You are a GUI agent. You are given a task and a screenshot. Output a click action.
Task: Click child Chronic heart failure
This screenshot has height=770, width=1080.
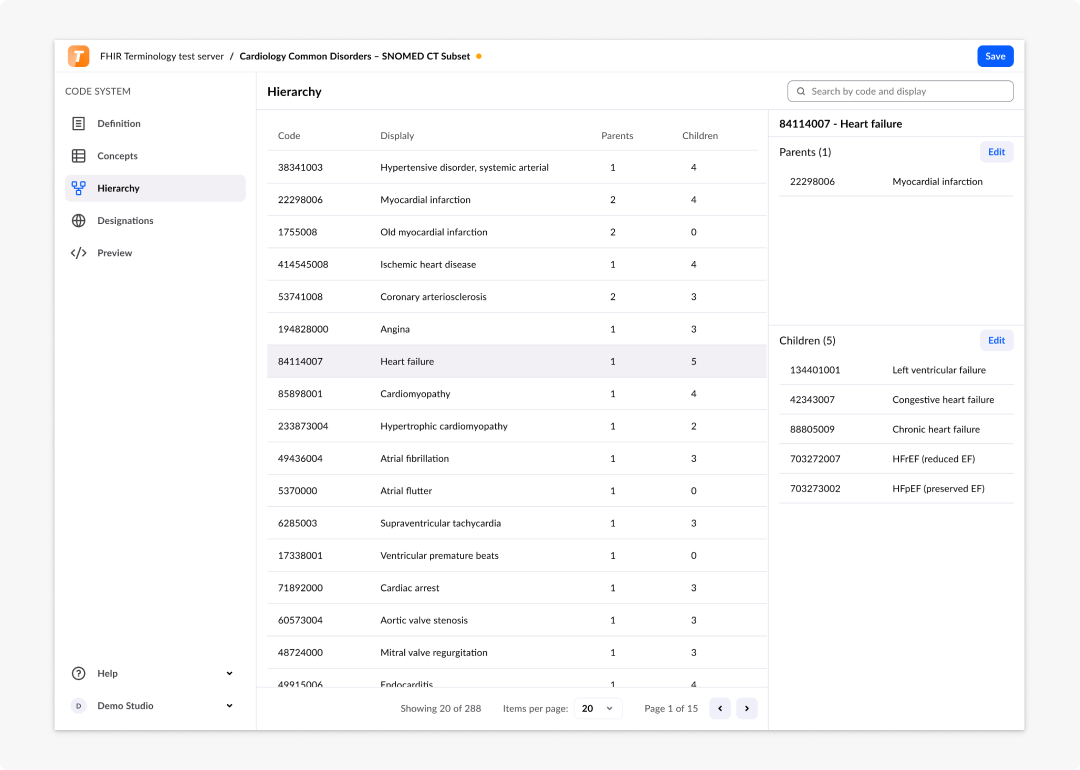[896, 429]
